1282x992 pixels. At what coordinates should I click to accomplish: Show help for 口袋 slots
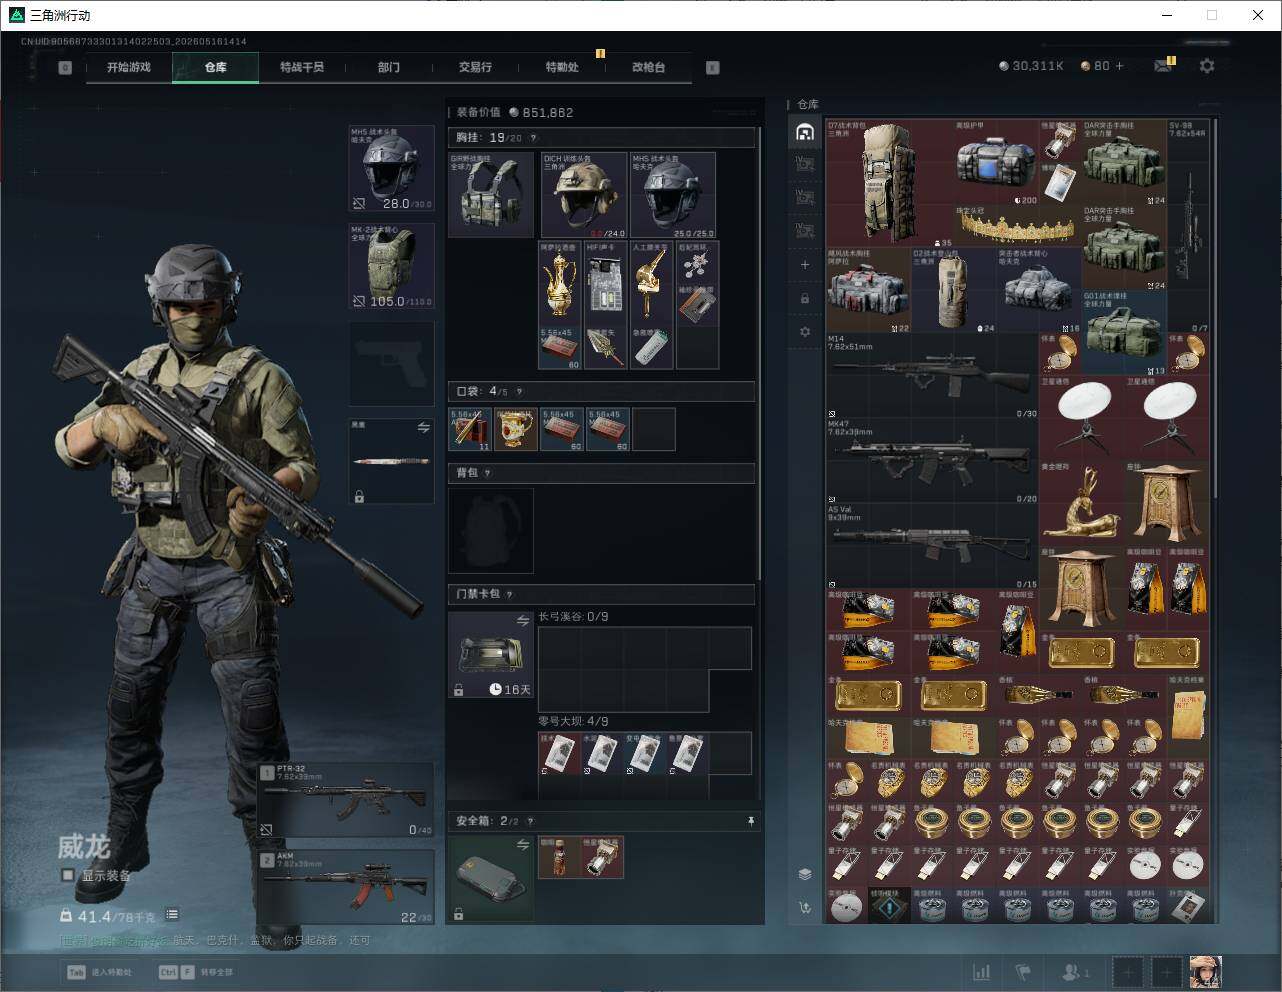[519, 392]
